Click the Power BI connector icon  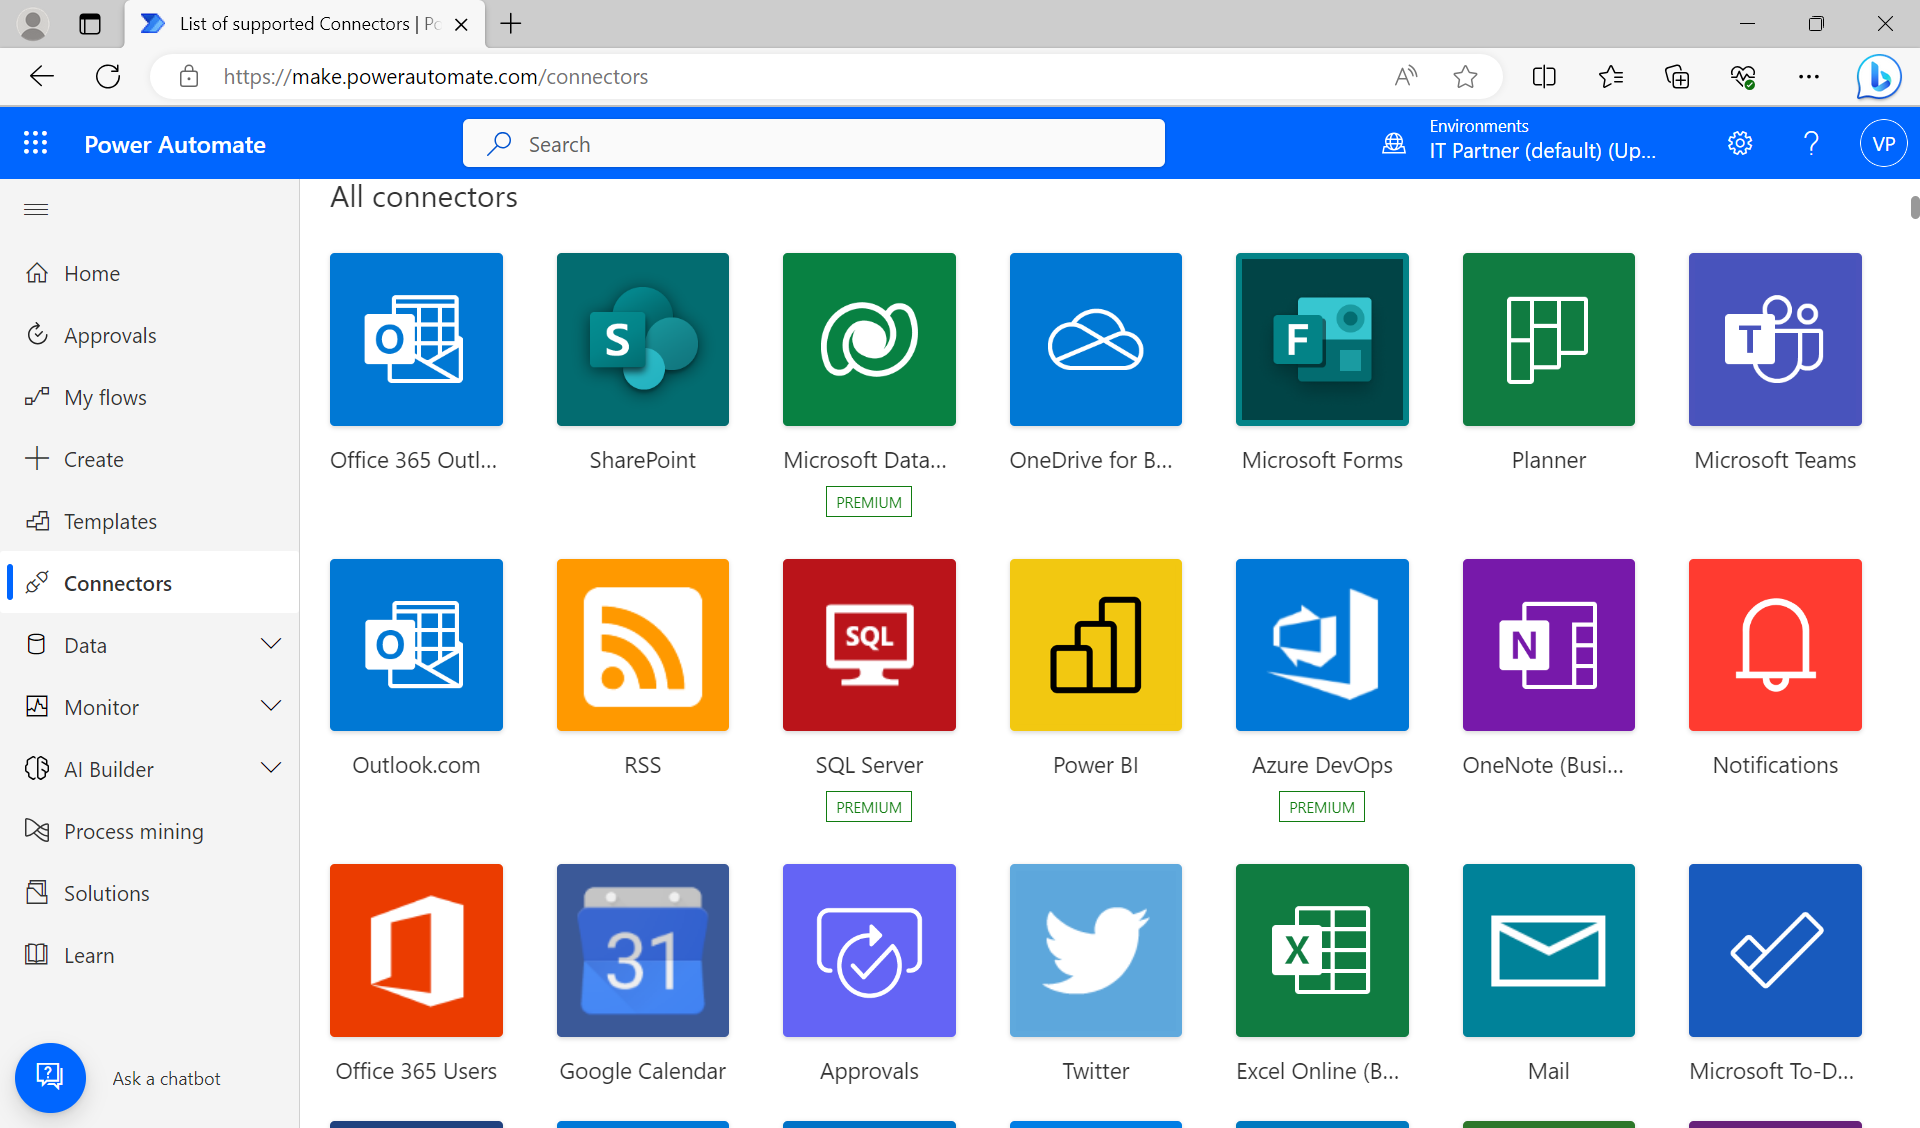tap(1095, 645)
